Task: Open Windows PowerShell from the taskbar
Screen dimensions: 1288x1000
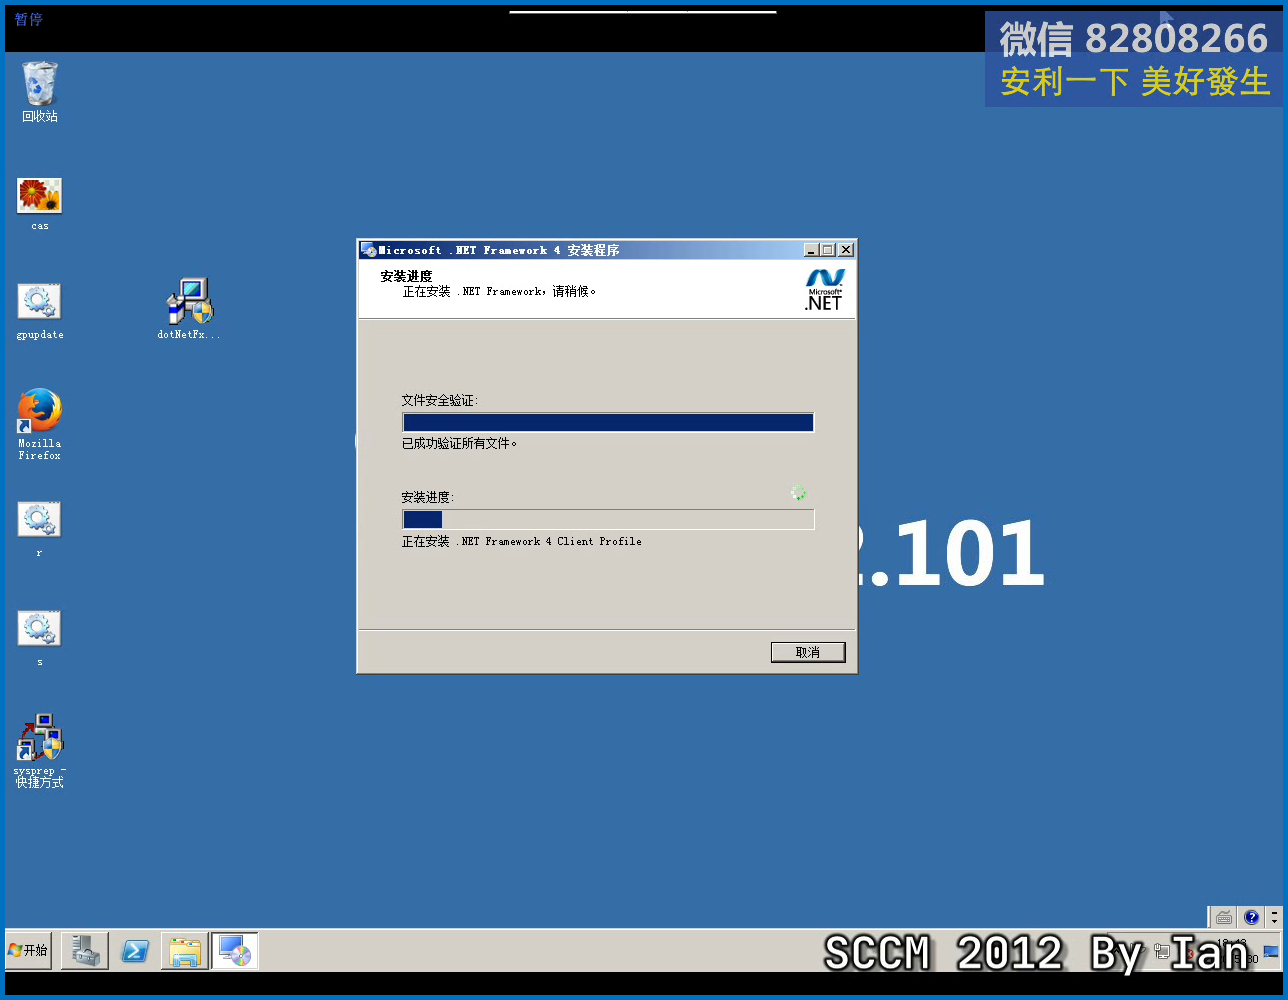Action: [135, 950]
